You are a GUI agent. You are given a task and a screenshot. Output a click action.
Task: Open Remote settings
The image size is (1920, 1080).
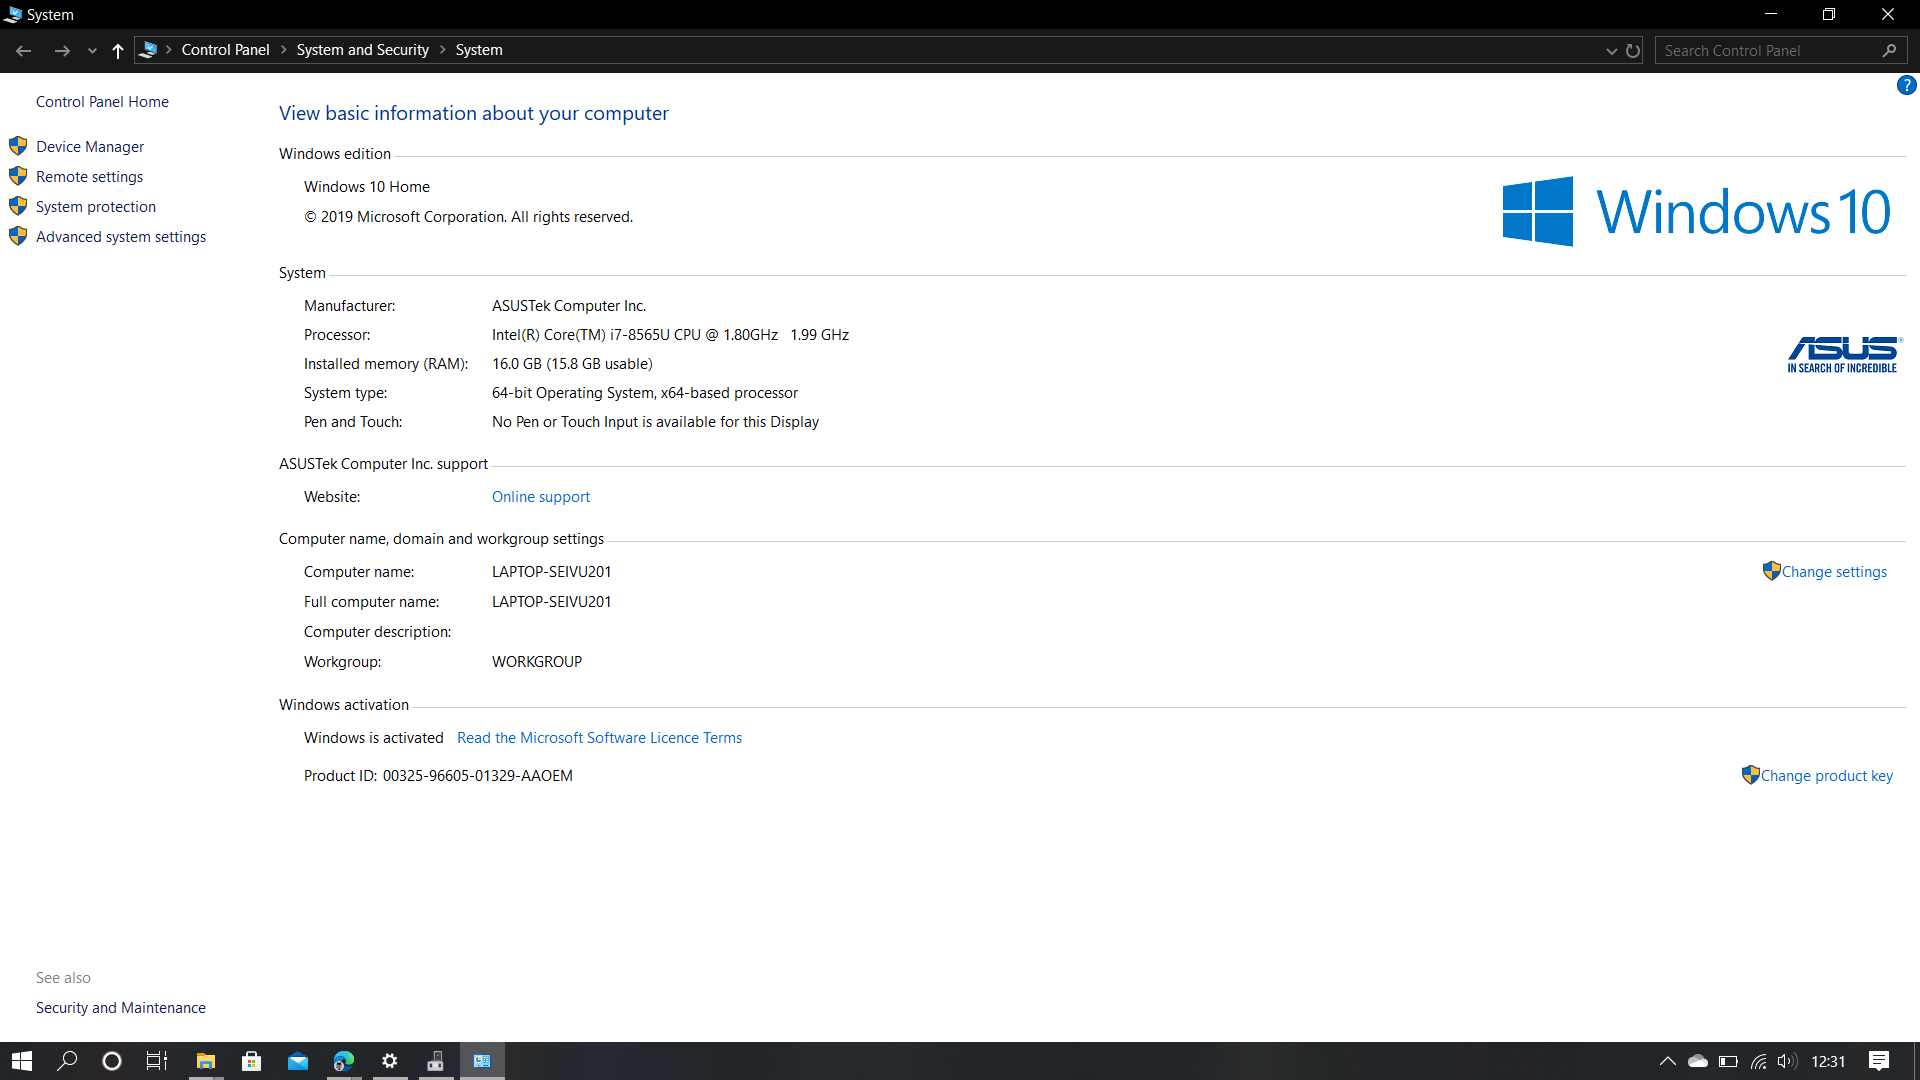[x=89, y=177]
